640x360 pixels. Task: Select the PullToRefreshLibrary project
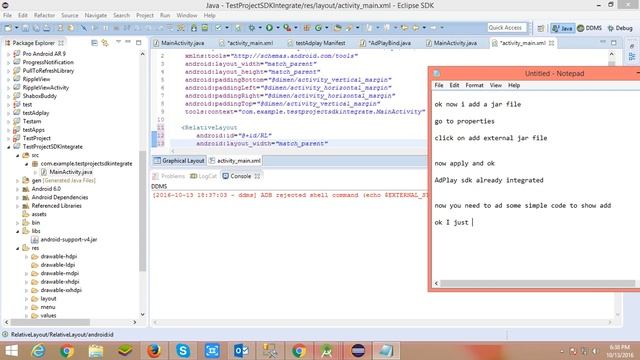[44, 71]
